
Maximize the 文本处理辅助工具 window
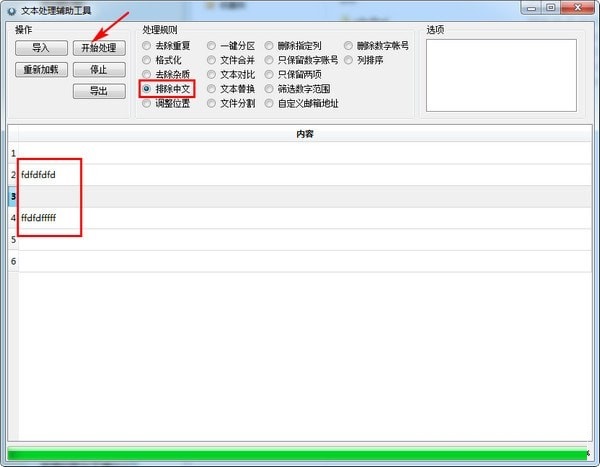(x=551, y=8)
